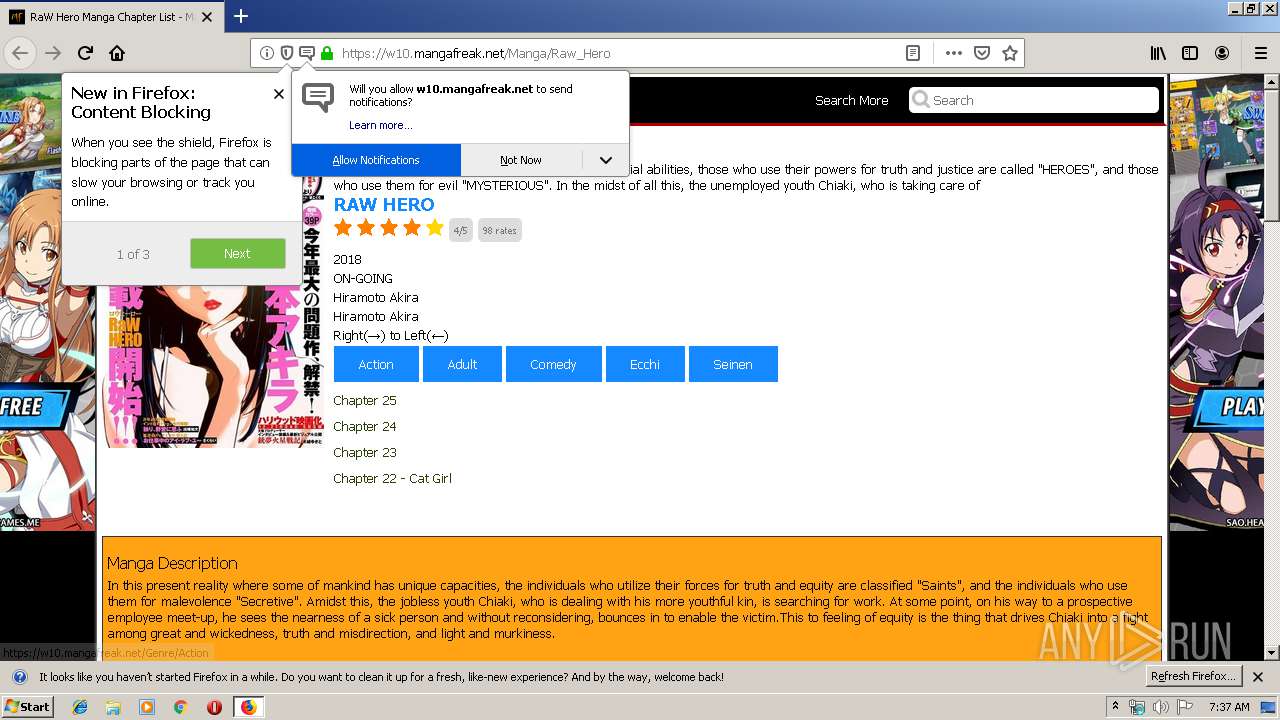1280x720 pixels.
Task: Open notification permission icon in address bar
Action: (307, 53)
